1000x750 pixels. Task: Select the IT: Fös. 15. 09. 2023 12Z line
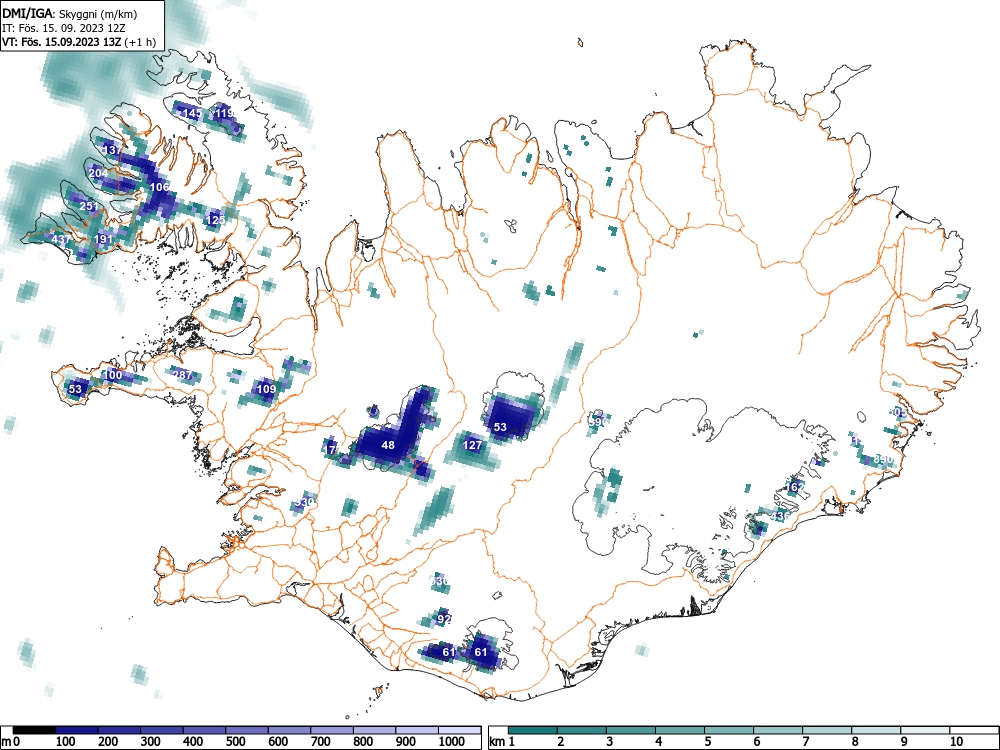pos(62,28)
